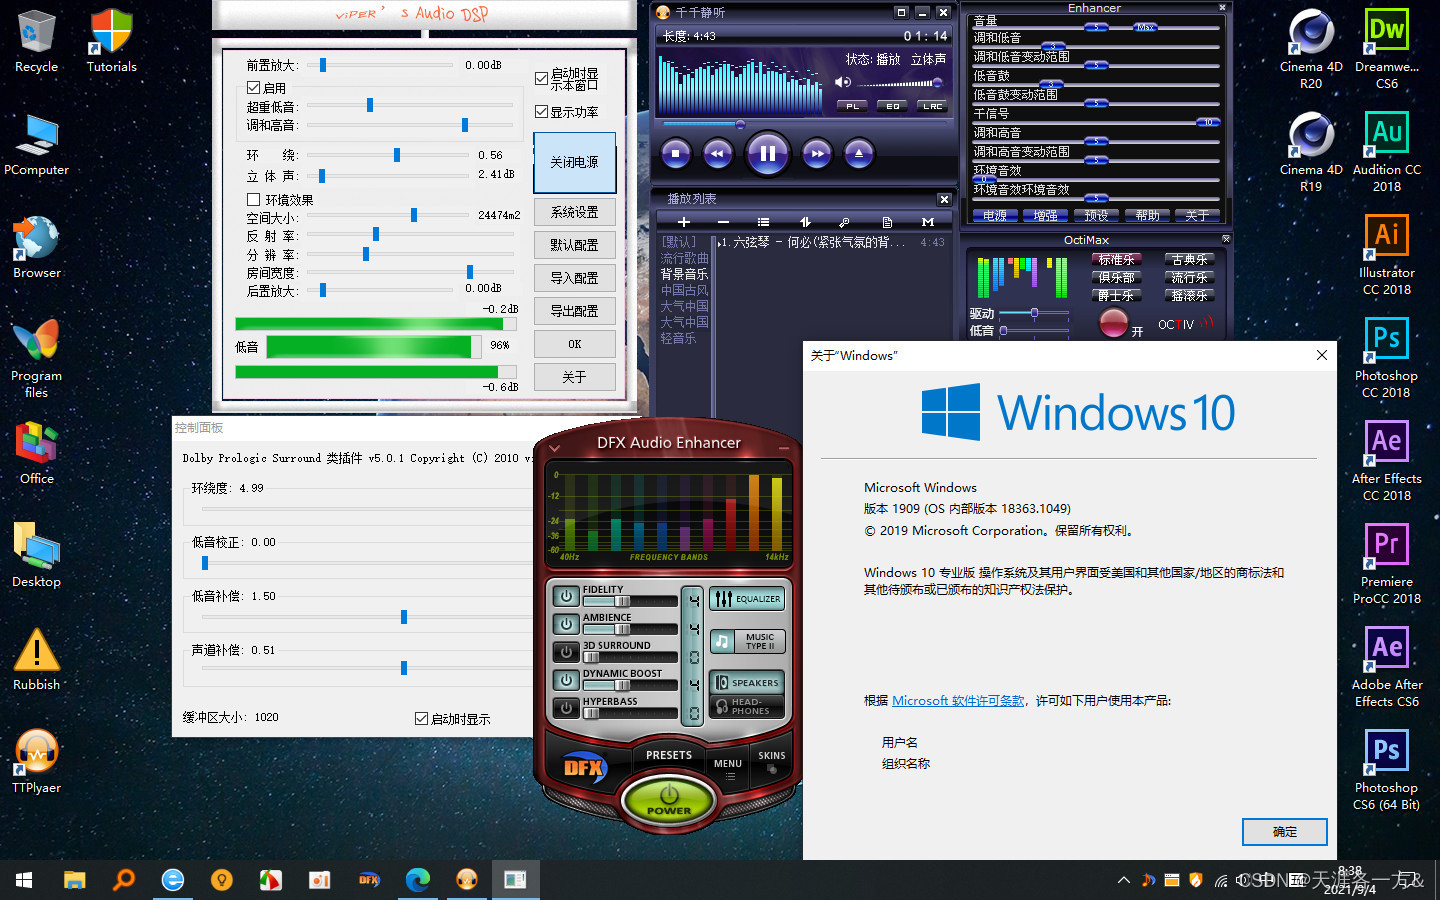The height and width of the screenshot is (900, 1440).
Task: Toggle the DFX Hyperbass power icon
Action: [566, 708]
